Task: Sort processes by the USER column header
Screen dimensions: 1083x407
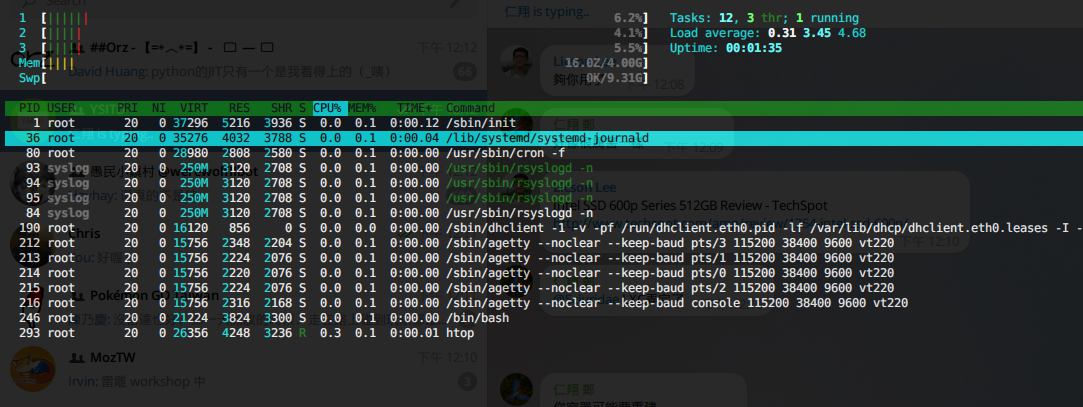Action: [x=61, y=108]
